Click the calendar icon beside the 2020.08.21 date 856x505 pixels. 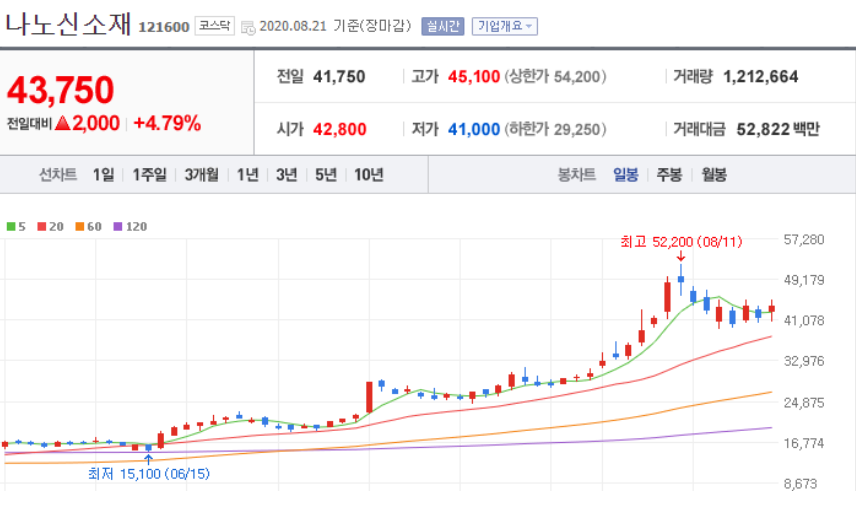click(x=248, y=27)
